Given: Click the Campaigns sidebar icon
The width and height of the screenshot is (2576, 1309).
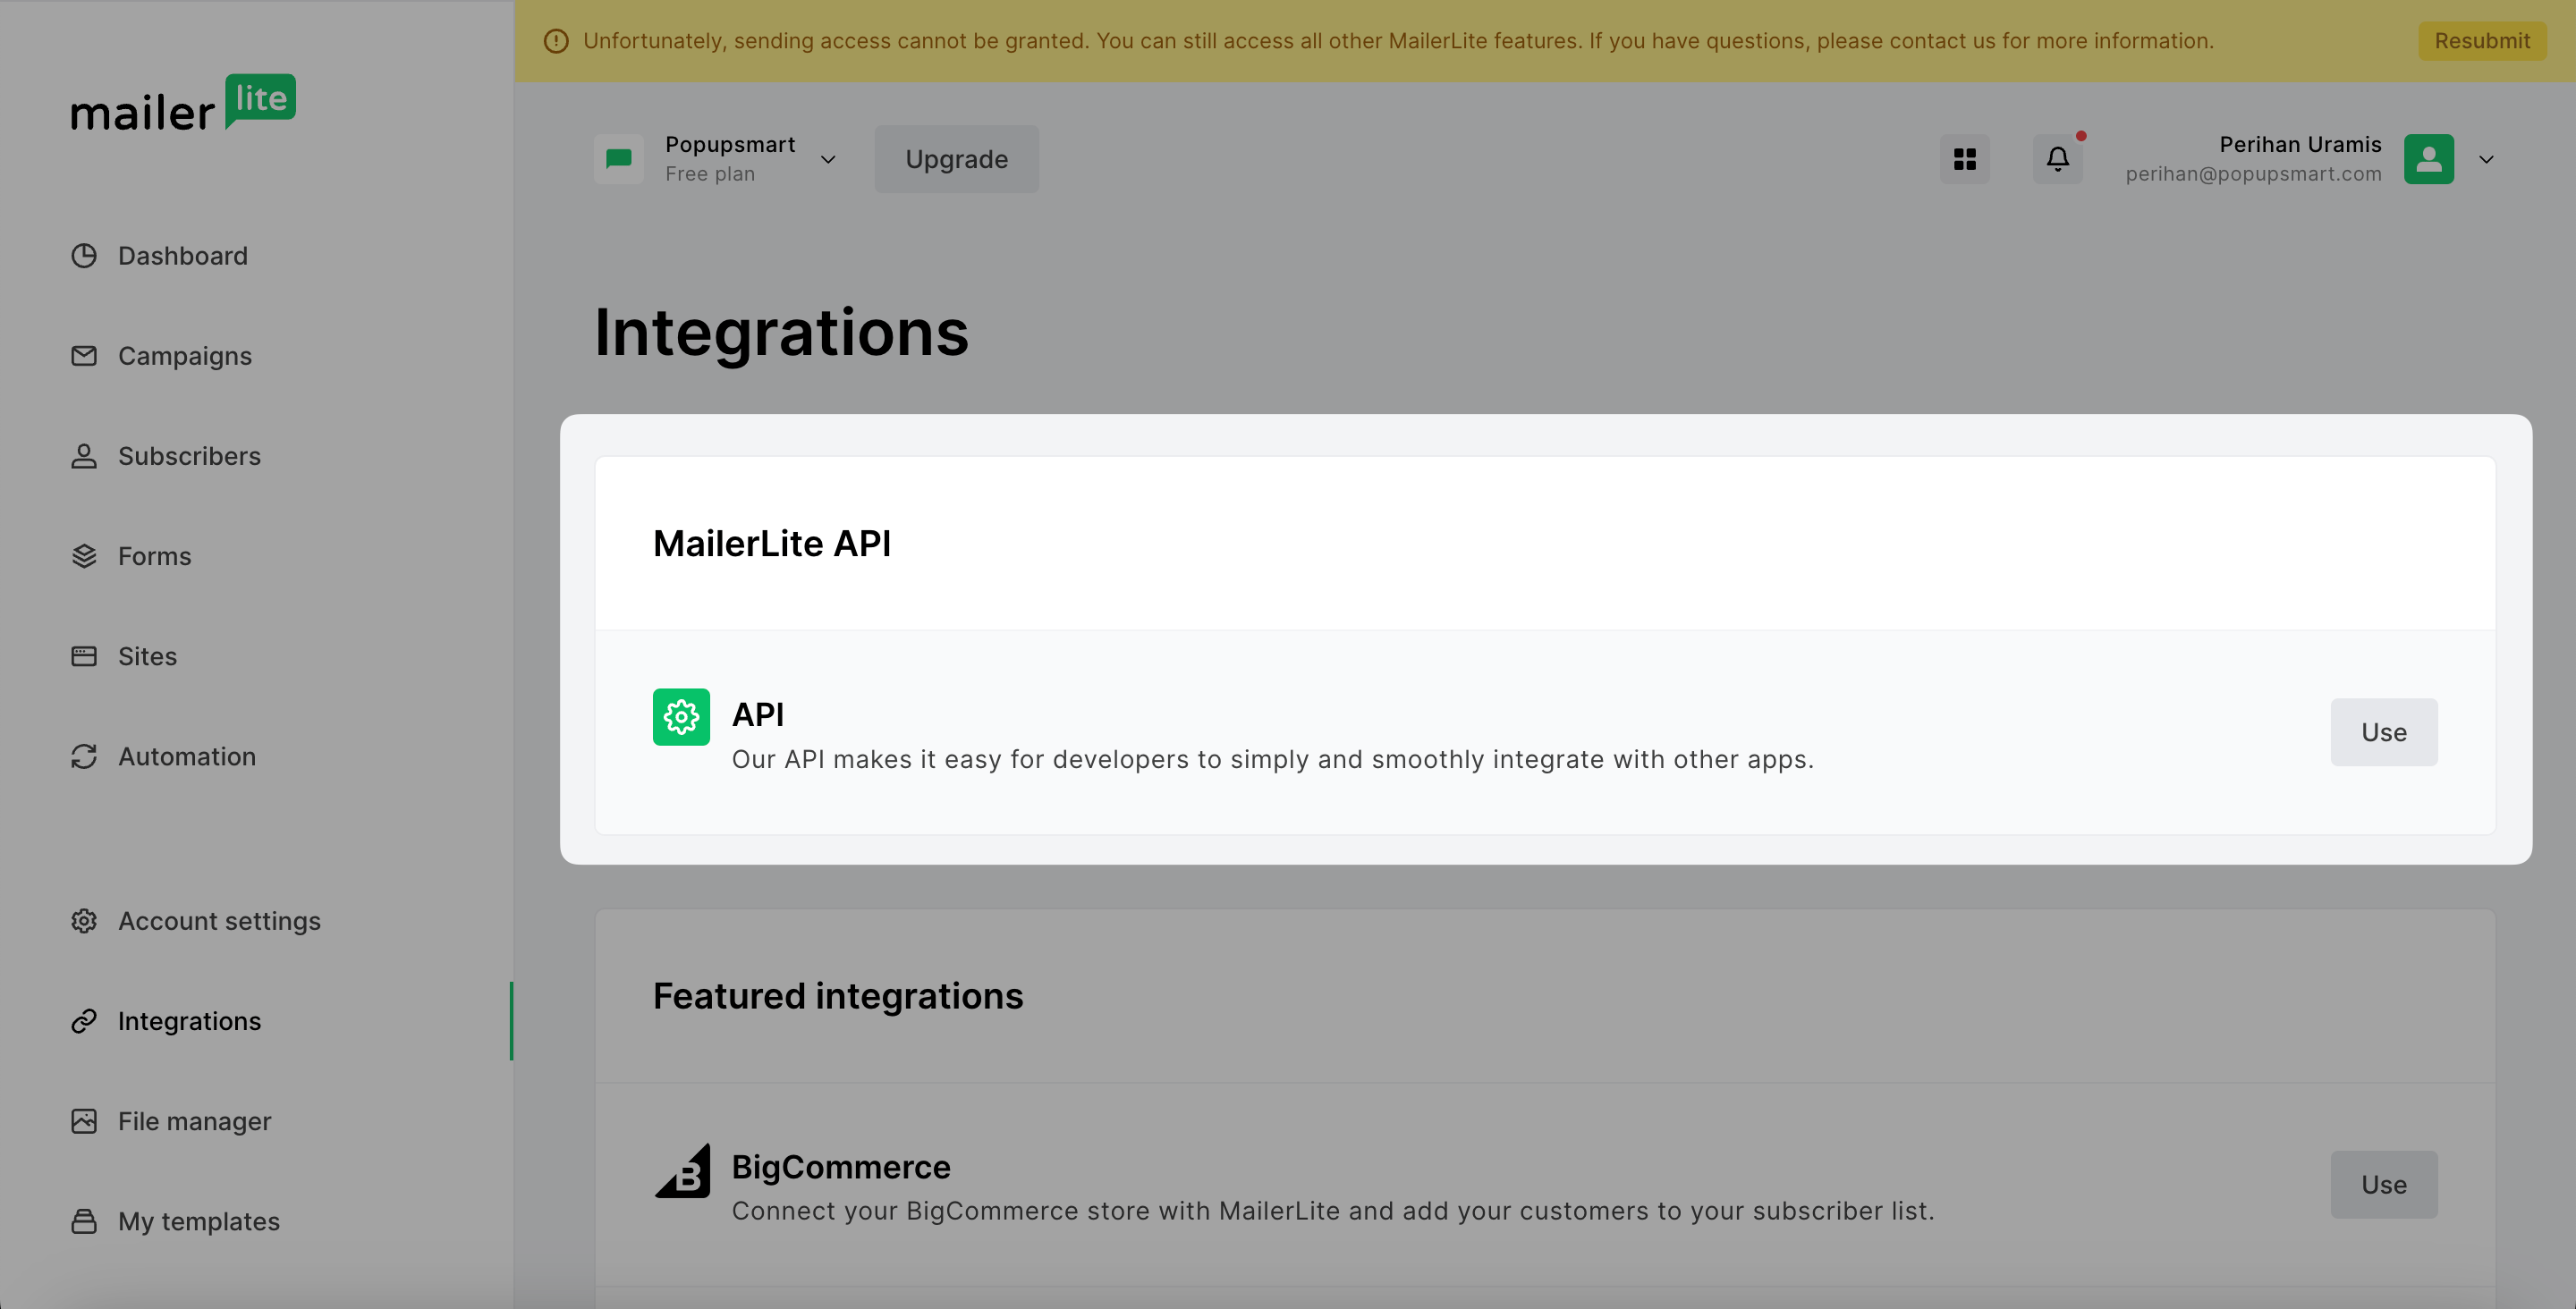Looking at the screenshot, I should point(81,358).
